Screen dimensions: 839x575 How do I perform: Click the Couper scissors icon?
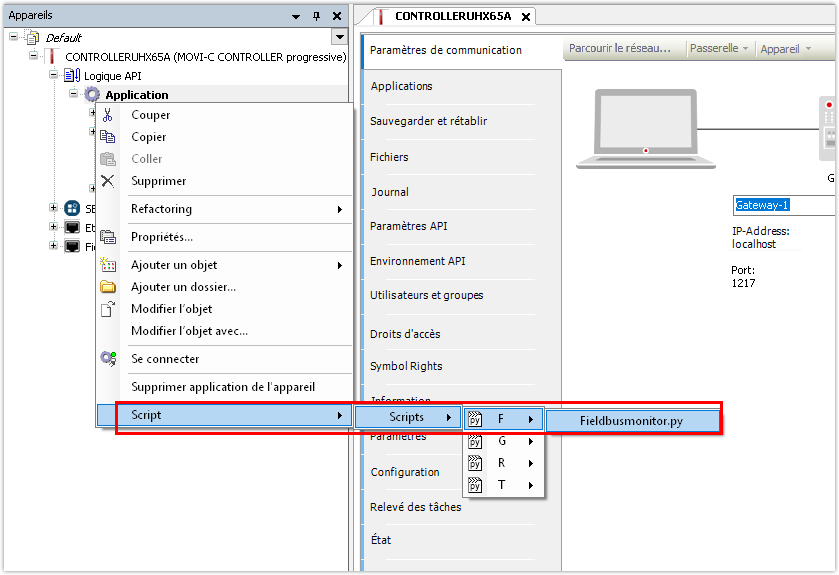pyautogui.click(x=108, y=115)
